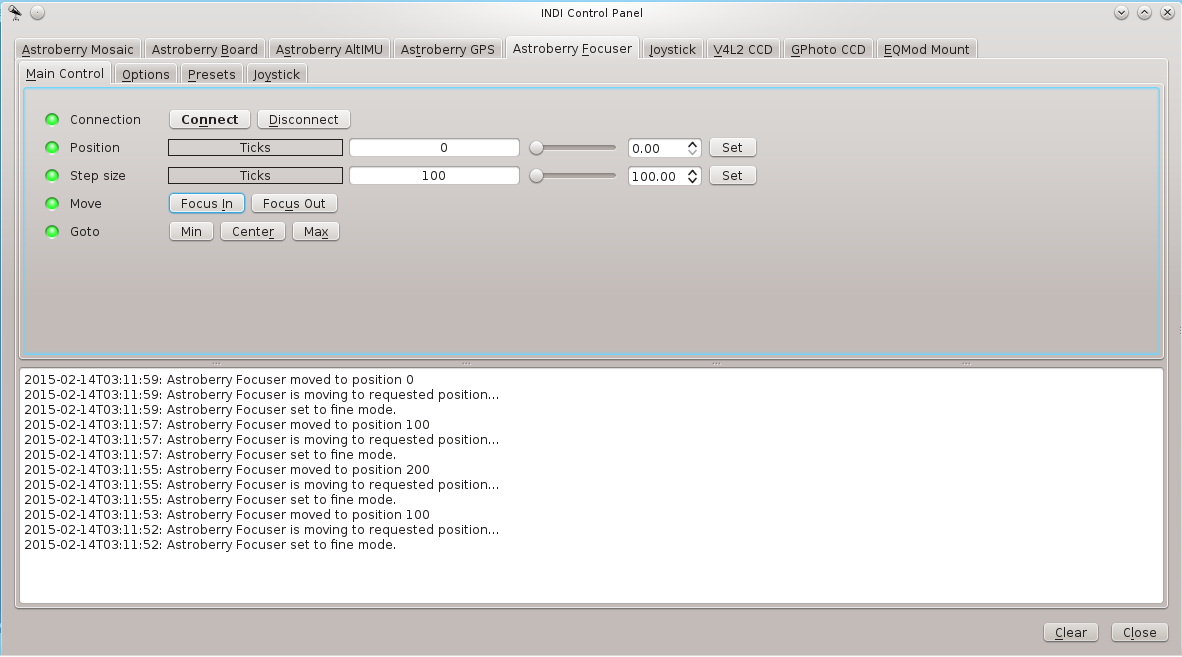The width and height of the screenshot is (1182, 657).
Task: Click the Position slider handle
Action: (537, 148)
